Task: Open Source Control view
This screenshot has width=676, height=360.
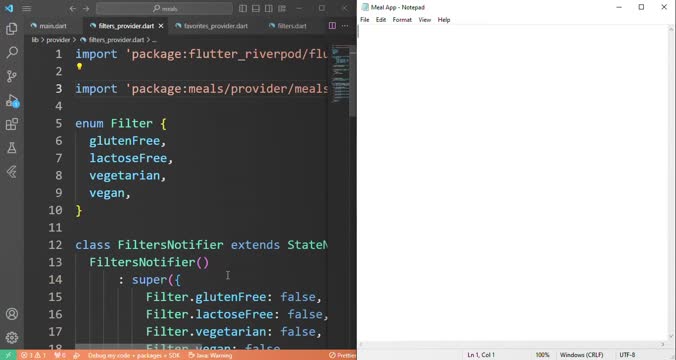Action: 12,76
